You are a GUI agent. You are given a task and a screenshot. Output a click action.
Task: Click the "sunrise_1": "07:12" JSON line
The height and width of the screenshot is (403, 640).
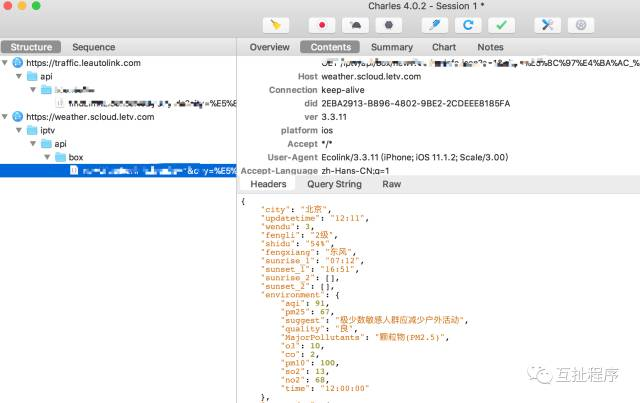coord(312,261)
